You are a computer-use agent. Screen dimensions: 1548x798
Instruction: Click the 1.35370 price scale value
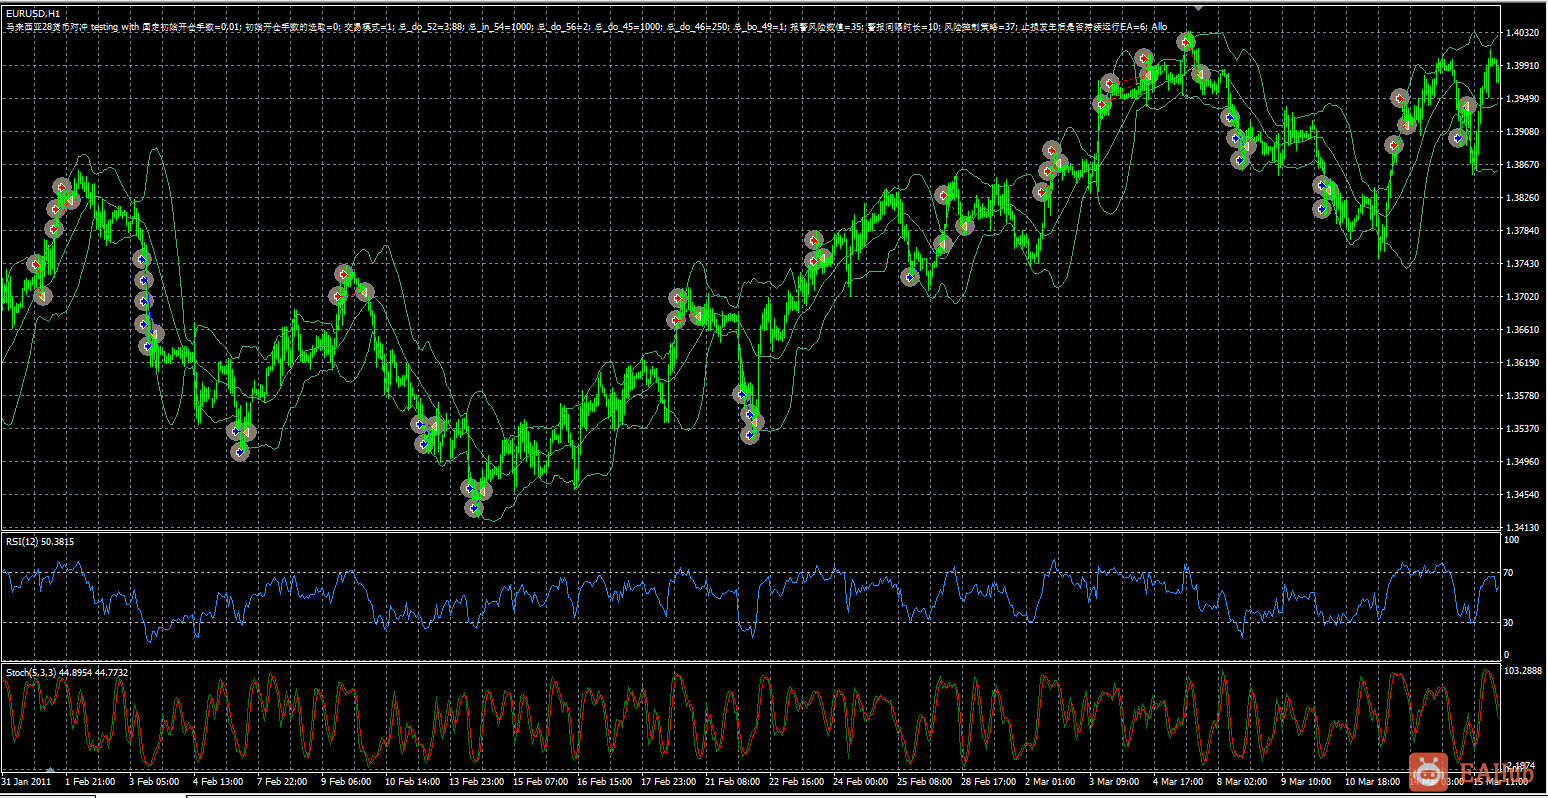click(1524, 429)
